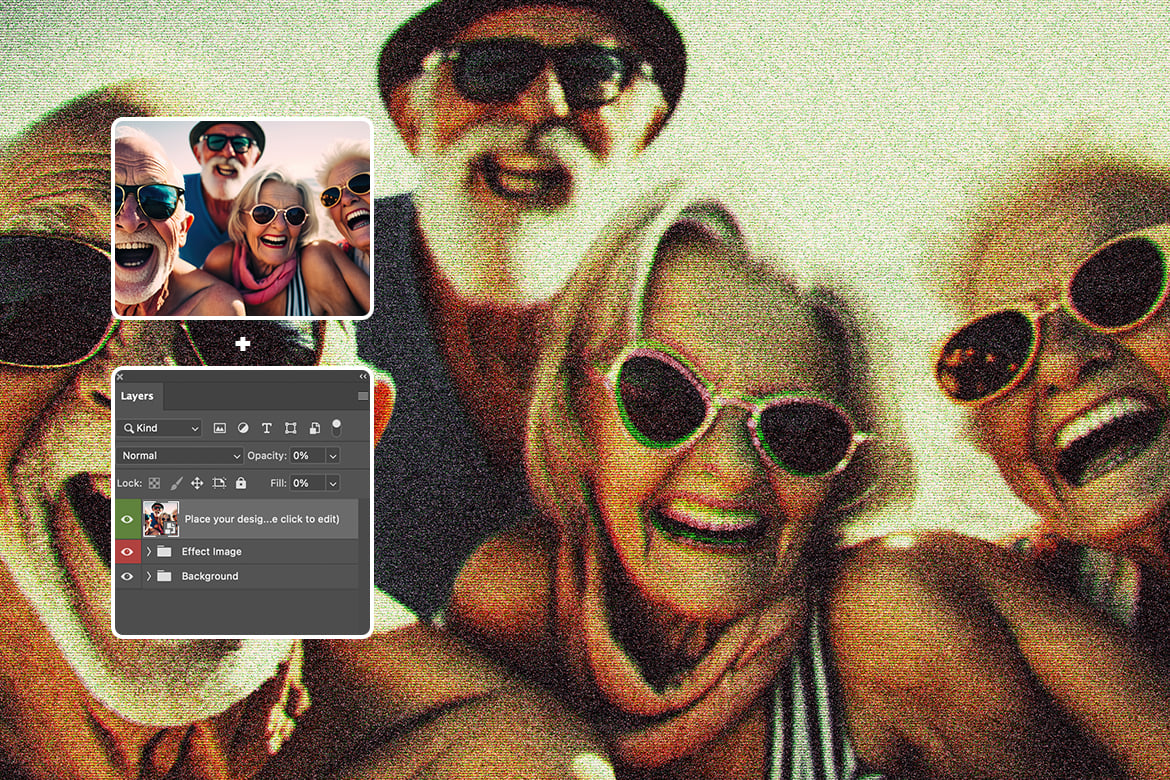The height and width of the screenshot is (780, 1170).
Task: Select the smart object layer thumbnail
Action: [160, 519]
